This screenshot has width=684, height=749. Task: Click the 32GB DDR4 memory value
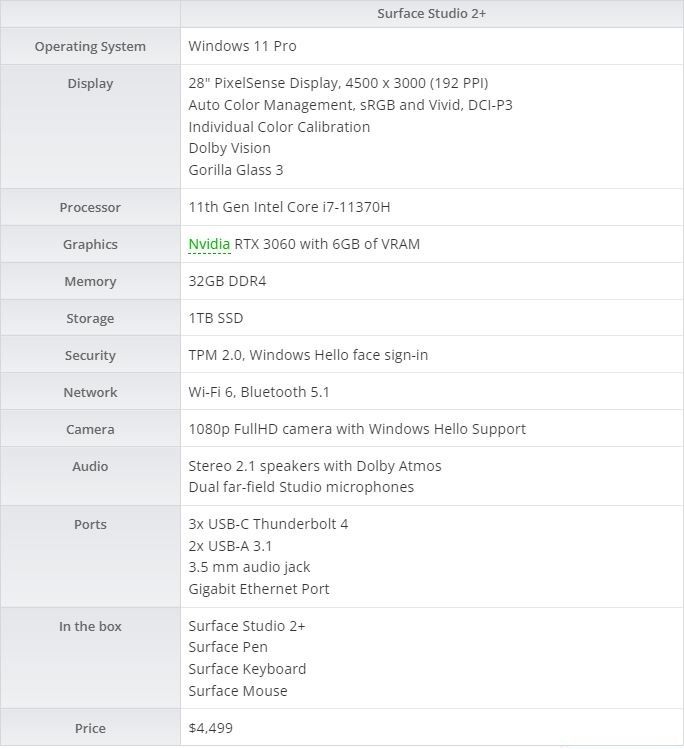[x=227, y=281]
